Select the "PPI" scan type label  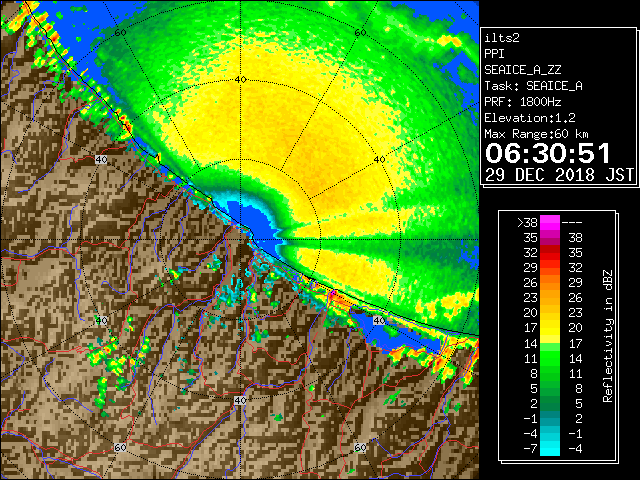tap(494, 54)
